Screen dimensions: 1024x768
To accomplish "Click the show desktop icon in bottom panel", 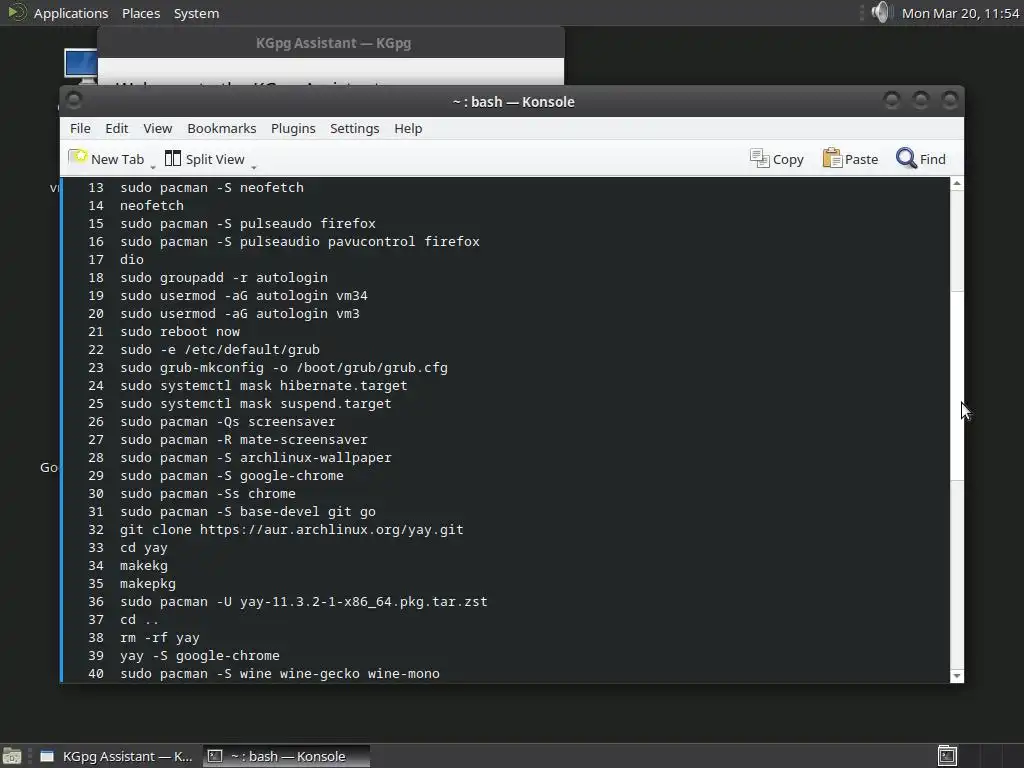I will click(x=12, y=756).
